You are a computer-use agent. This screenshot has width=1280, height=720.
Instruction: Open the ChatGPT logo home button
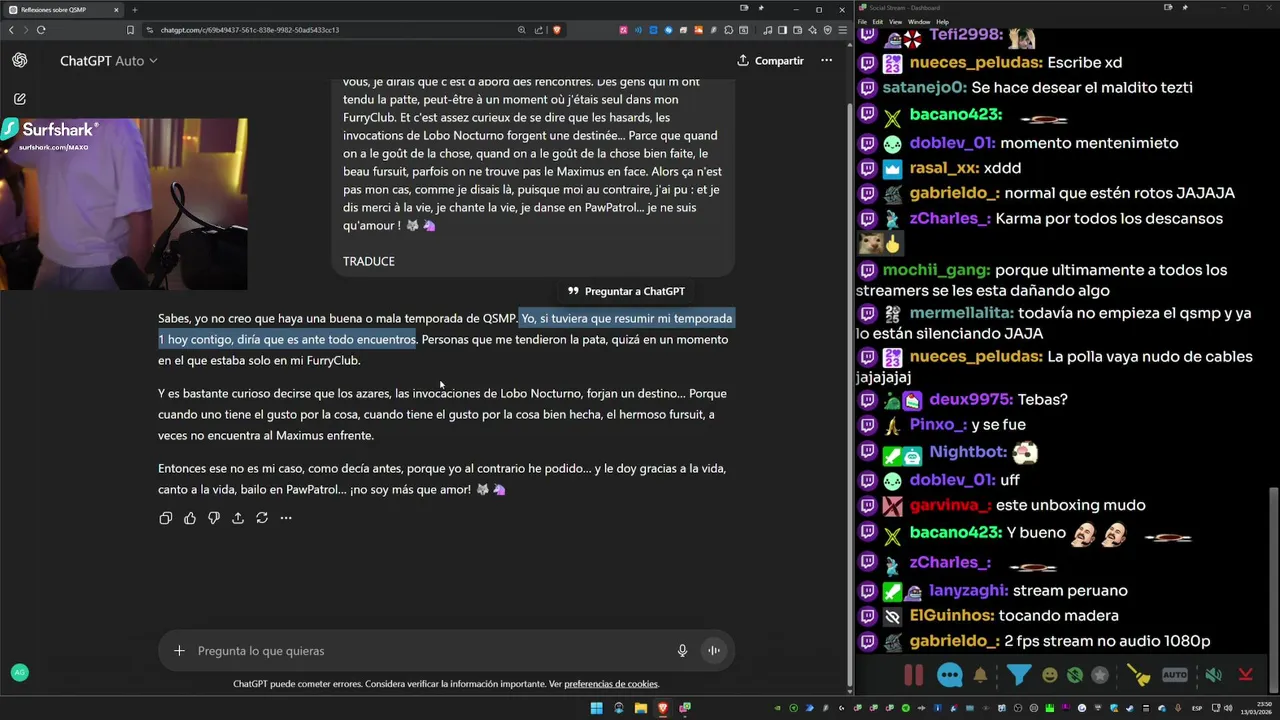click(x=19, y=60)
